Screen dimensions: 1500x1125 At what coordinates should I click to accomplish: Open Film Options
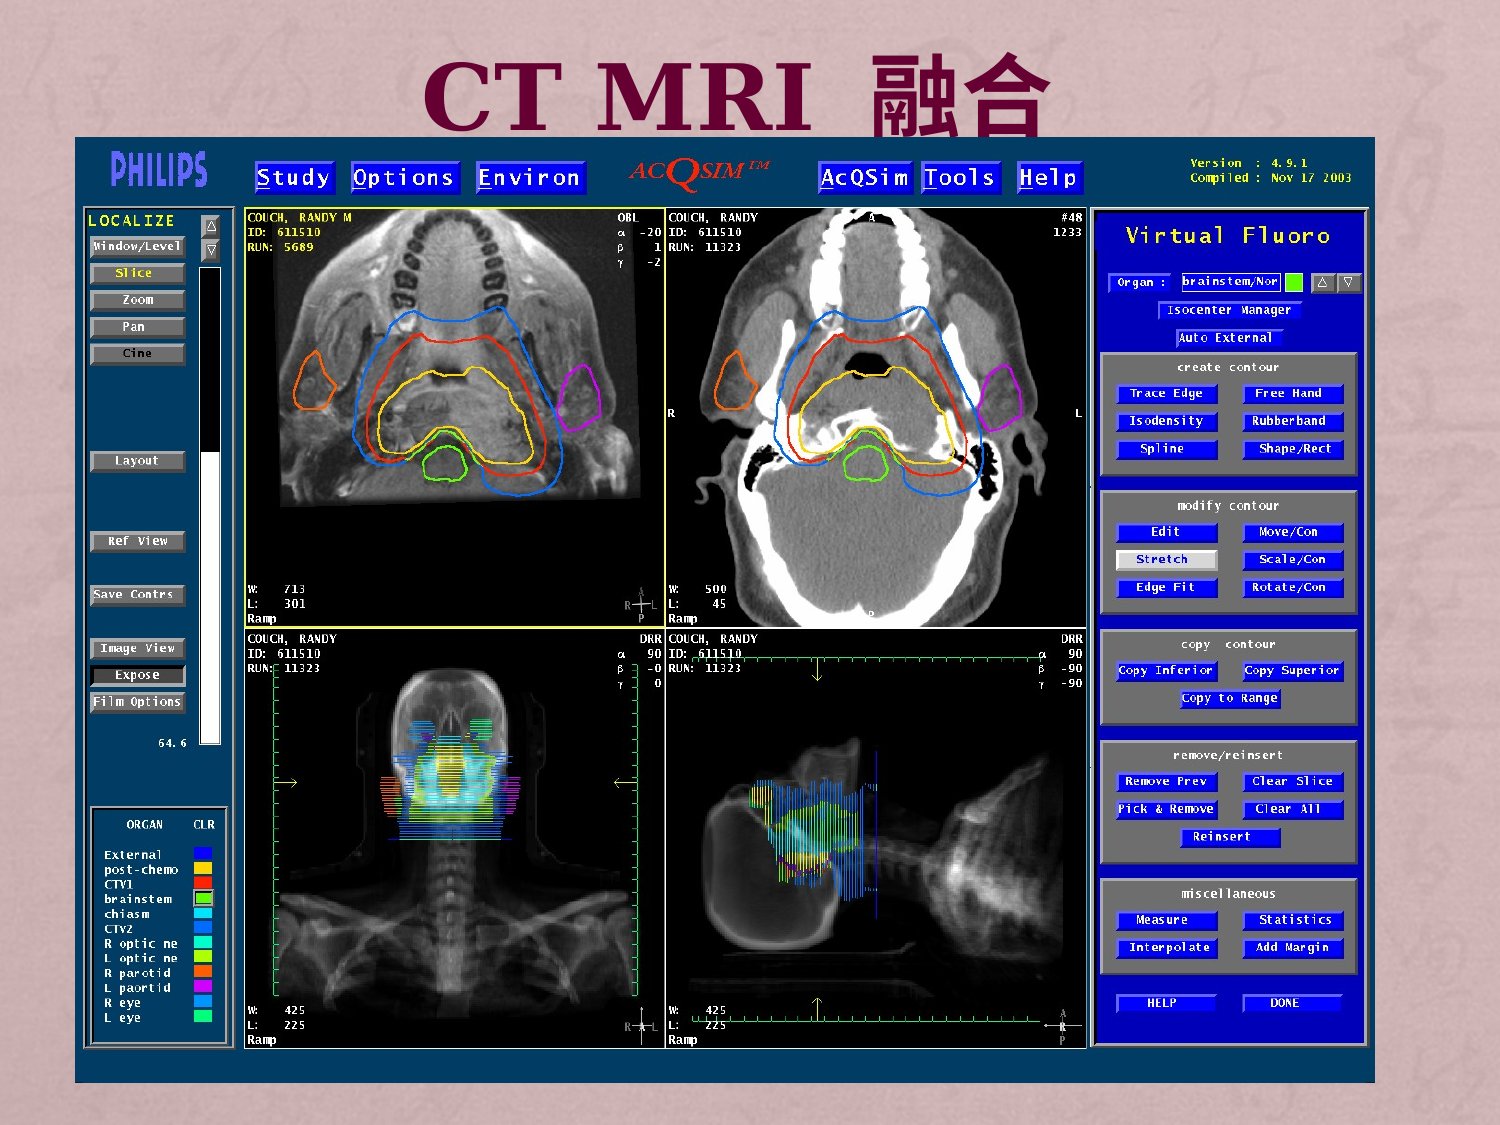137,702
